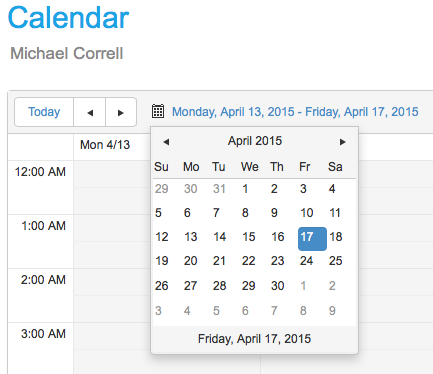This screenshot has width=433, height=374.
Task: Select grayed March 30 date
Action: tap(191, 189)
